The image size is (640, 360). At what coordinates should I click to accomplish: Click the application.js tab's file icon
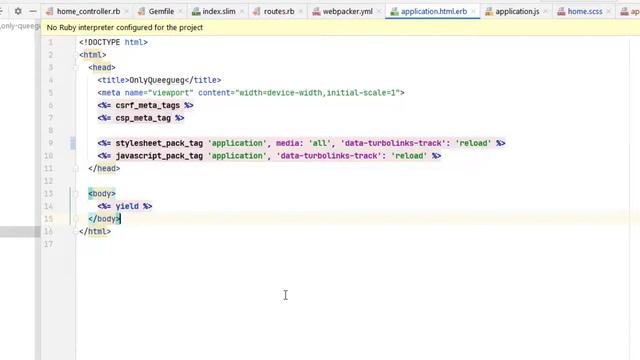point(489,11)
